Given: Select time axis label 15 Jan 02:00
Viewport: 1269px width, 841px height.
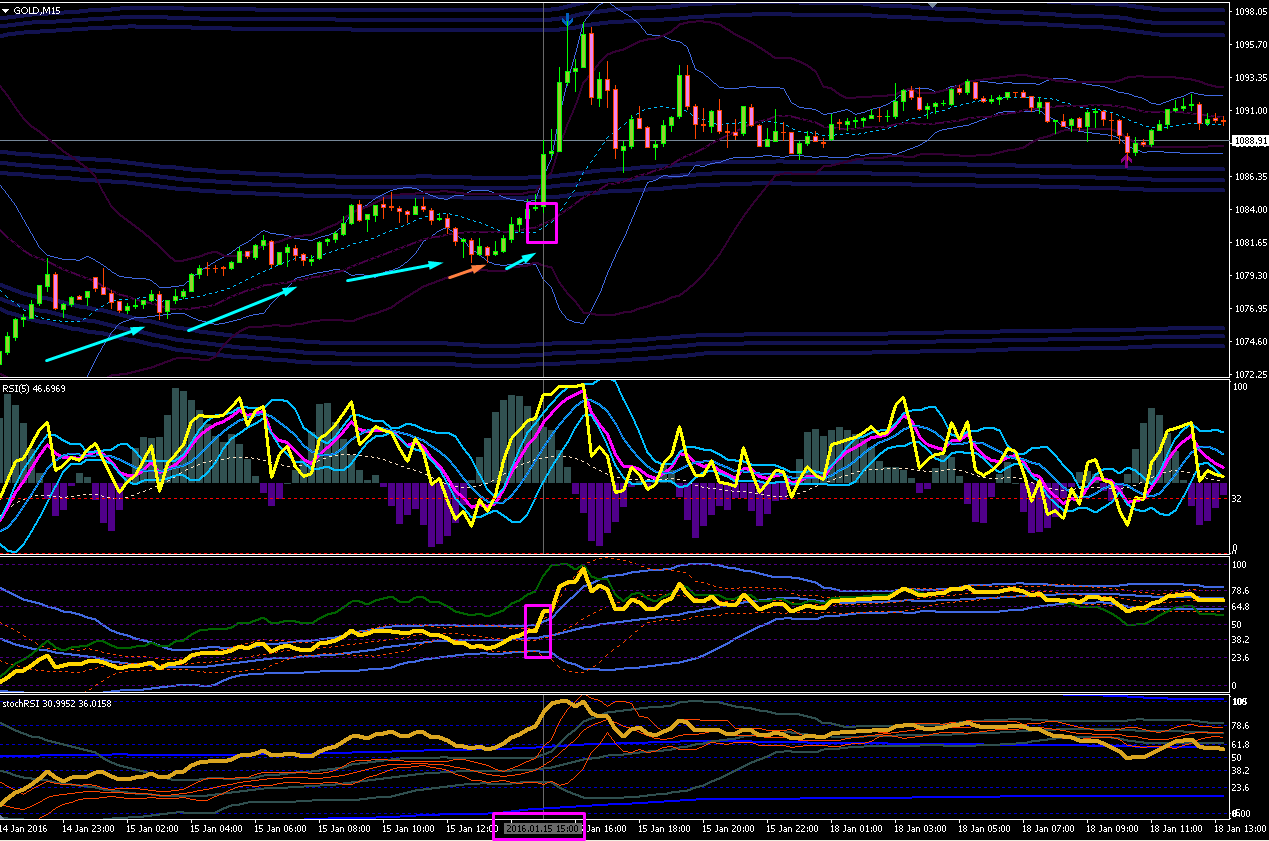Looking at the screenshot, I should coord(152,829).
